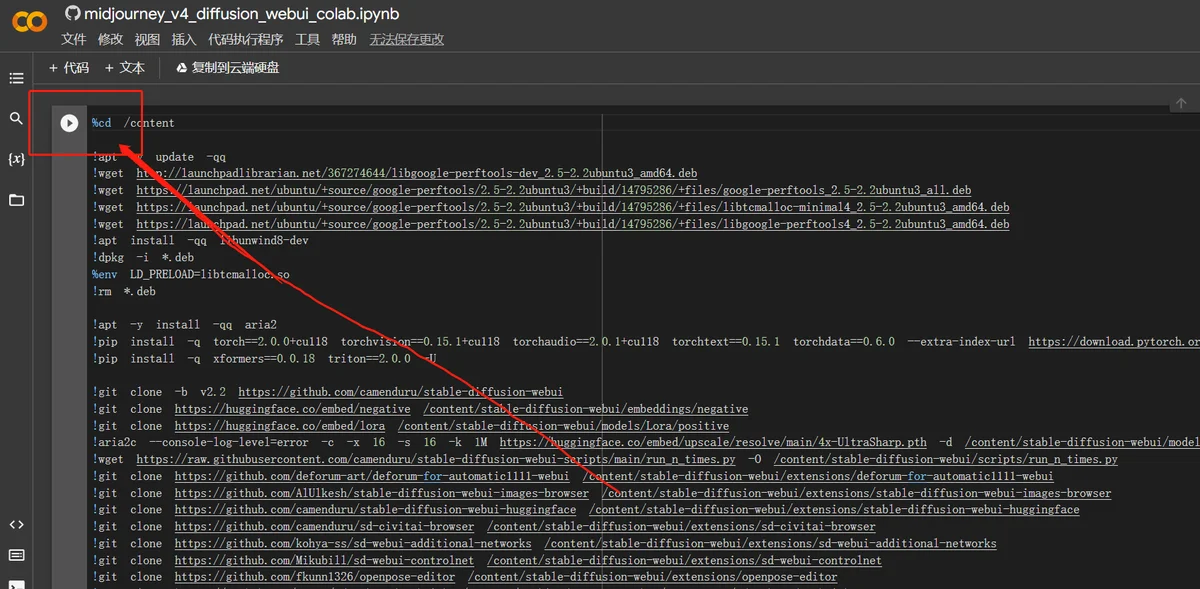Click the xformers==0.0.18 pip install line
The width and height of the screenshot is (1200, 589).
coord(264,358)
